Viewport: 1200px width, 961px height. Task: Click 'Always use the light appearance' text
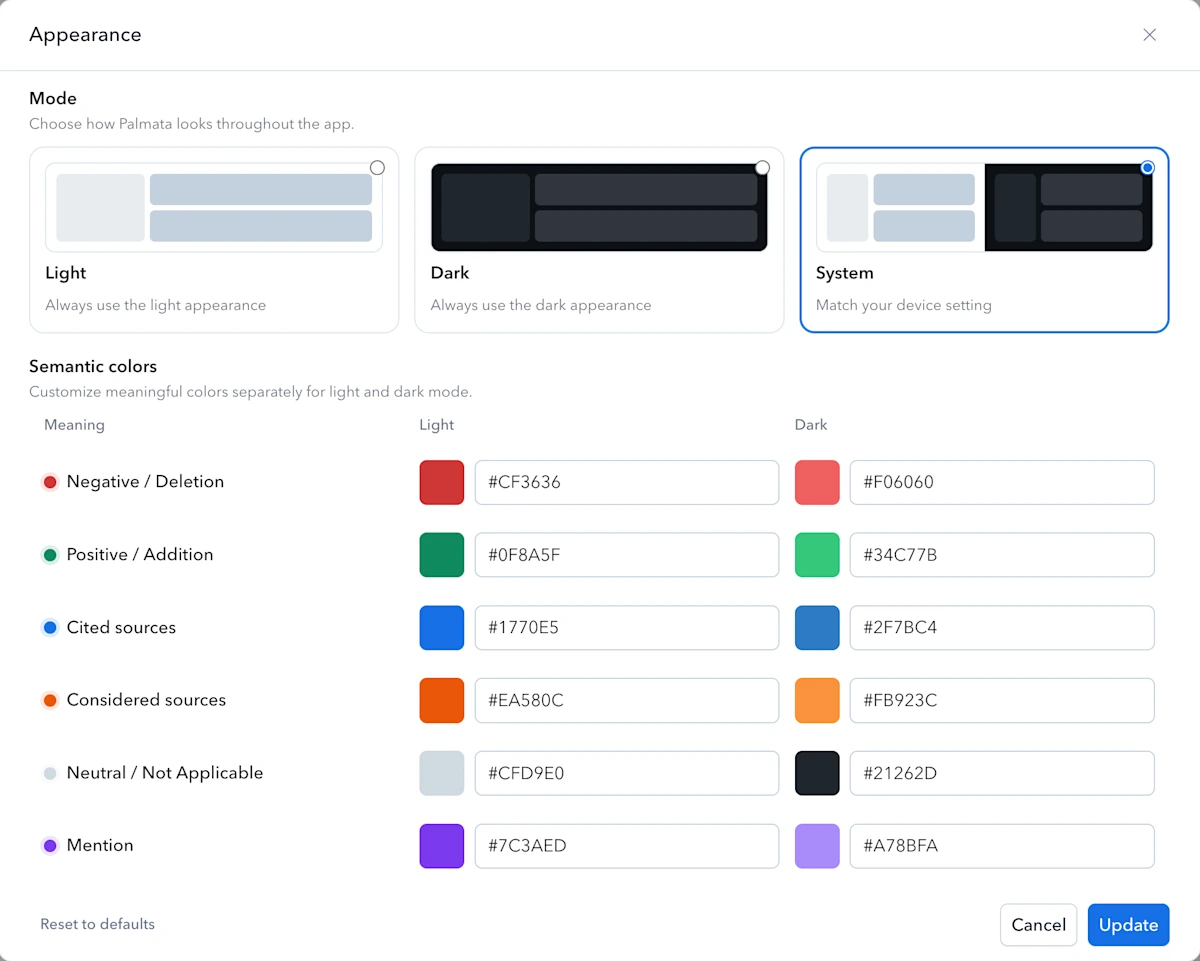(x=155, y=305)
